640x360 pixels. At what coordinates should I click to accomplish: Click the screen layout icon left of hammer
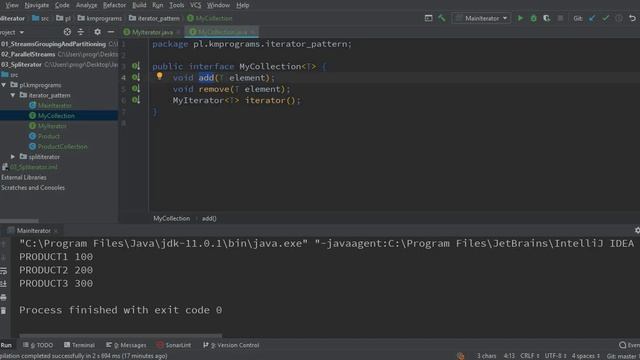point(428,18)
